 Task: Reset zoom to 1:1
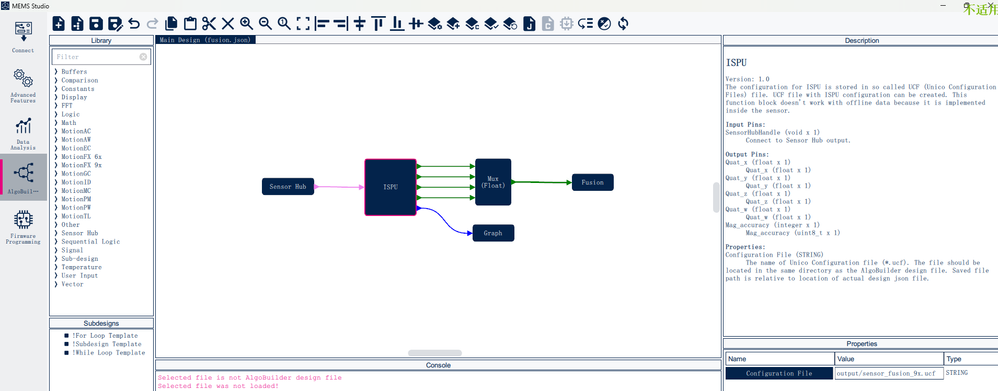click(284, 24)
